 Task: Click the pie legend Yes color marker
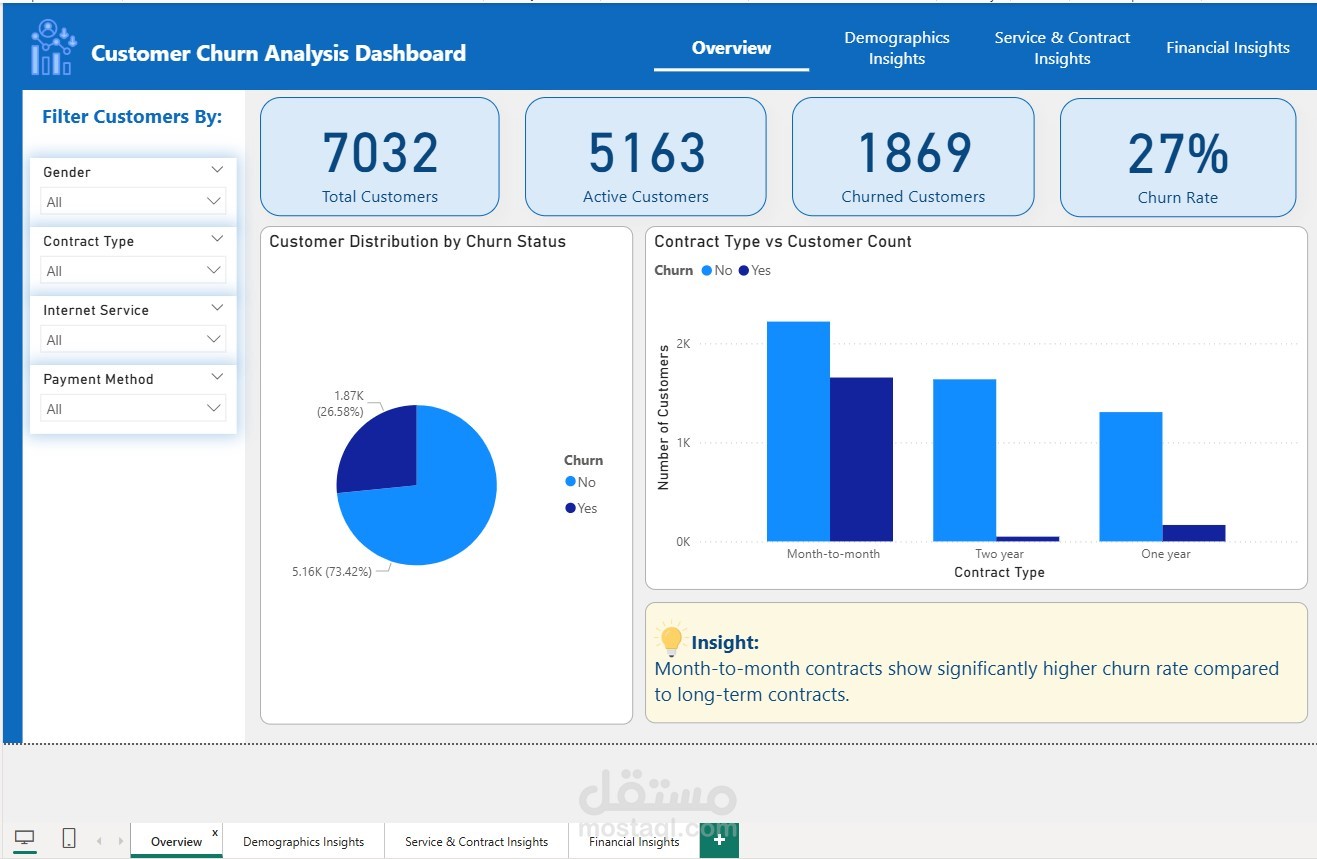570,508
